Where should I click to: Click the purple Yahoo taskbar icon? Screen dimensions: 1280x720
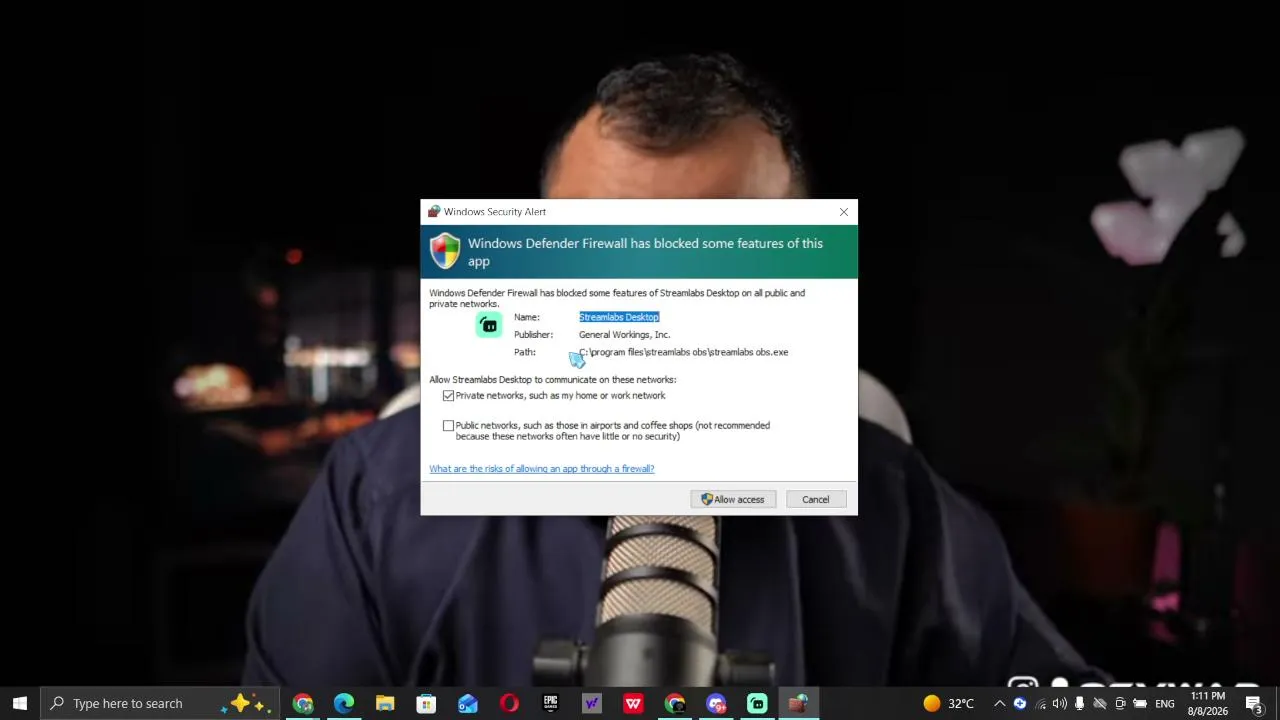point(592,703)
